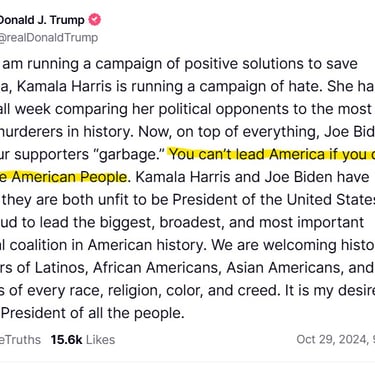View the ReTruths count for this post
The height and width of the screenshot is (366, 375).
pyautogui.click(x=20, y=340)
